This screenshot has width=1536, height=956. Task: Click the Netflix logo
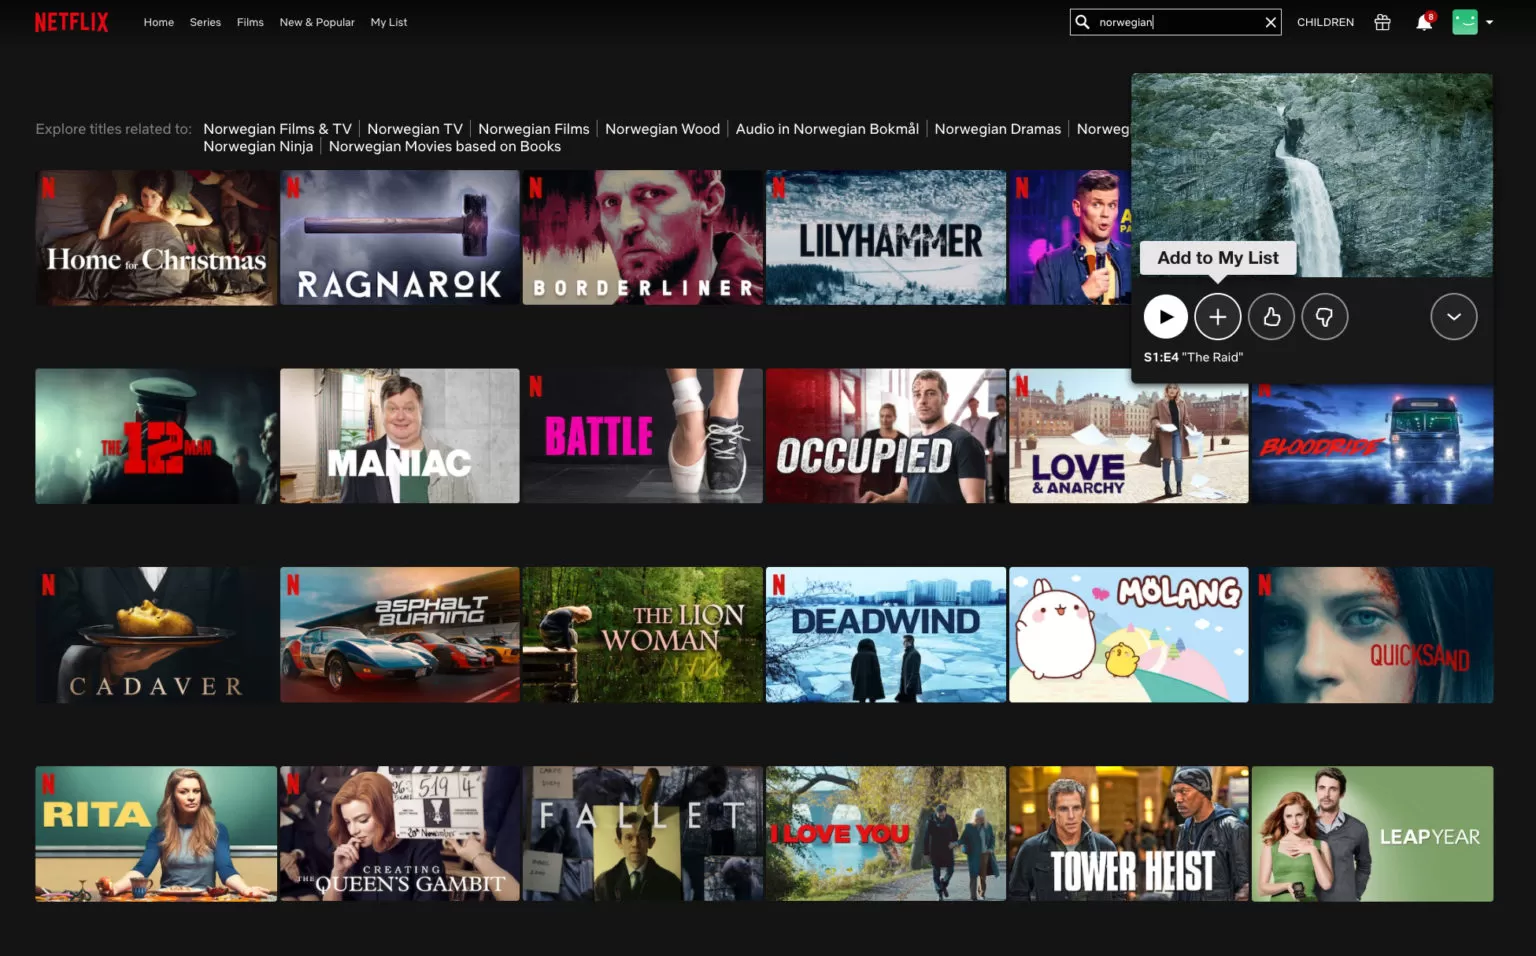(x=70, y=21)
